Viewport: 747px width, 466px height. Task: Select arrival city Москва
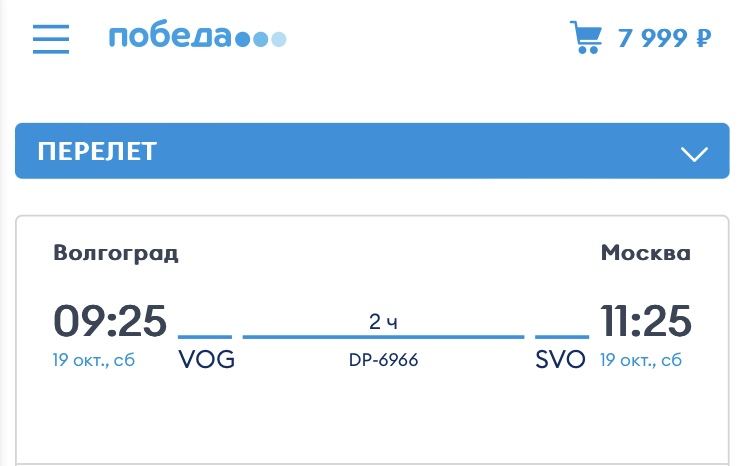(645, 253)
